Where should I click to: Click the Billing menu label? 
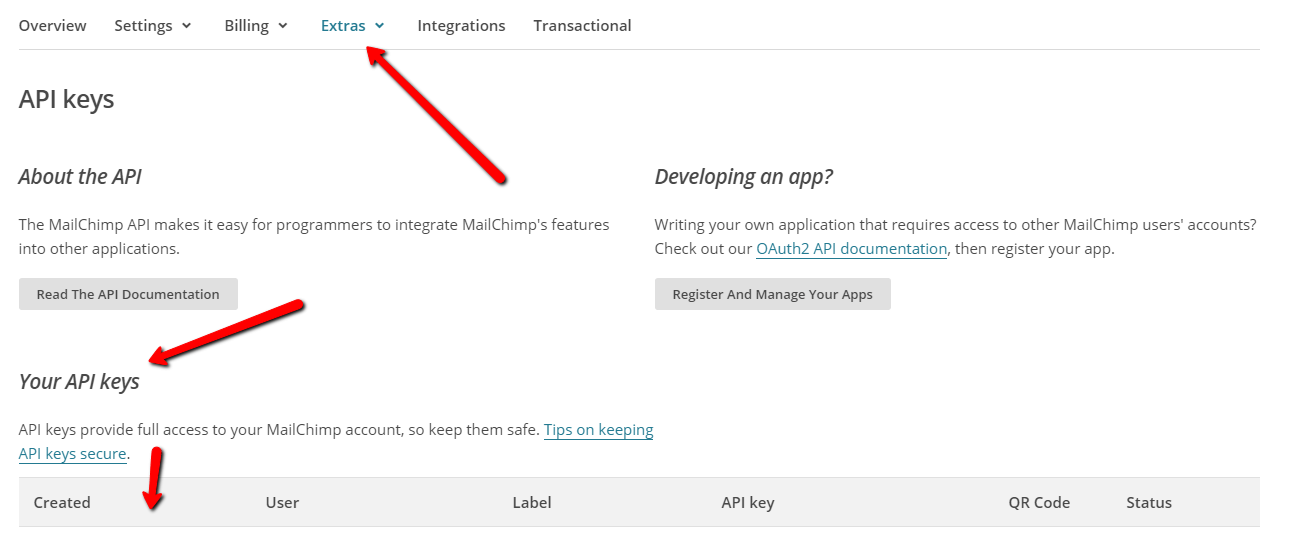(x=246, y=26)
